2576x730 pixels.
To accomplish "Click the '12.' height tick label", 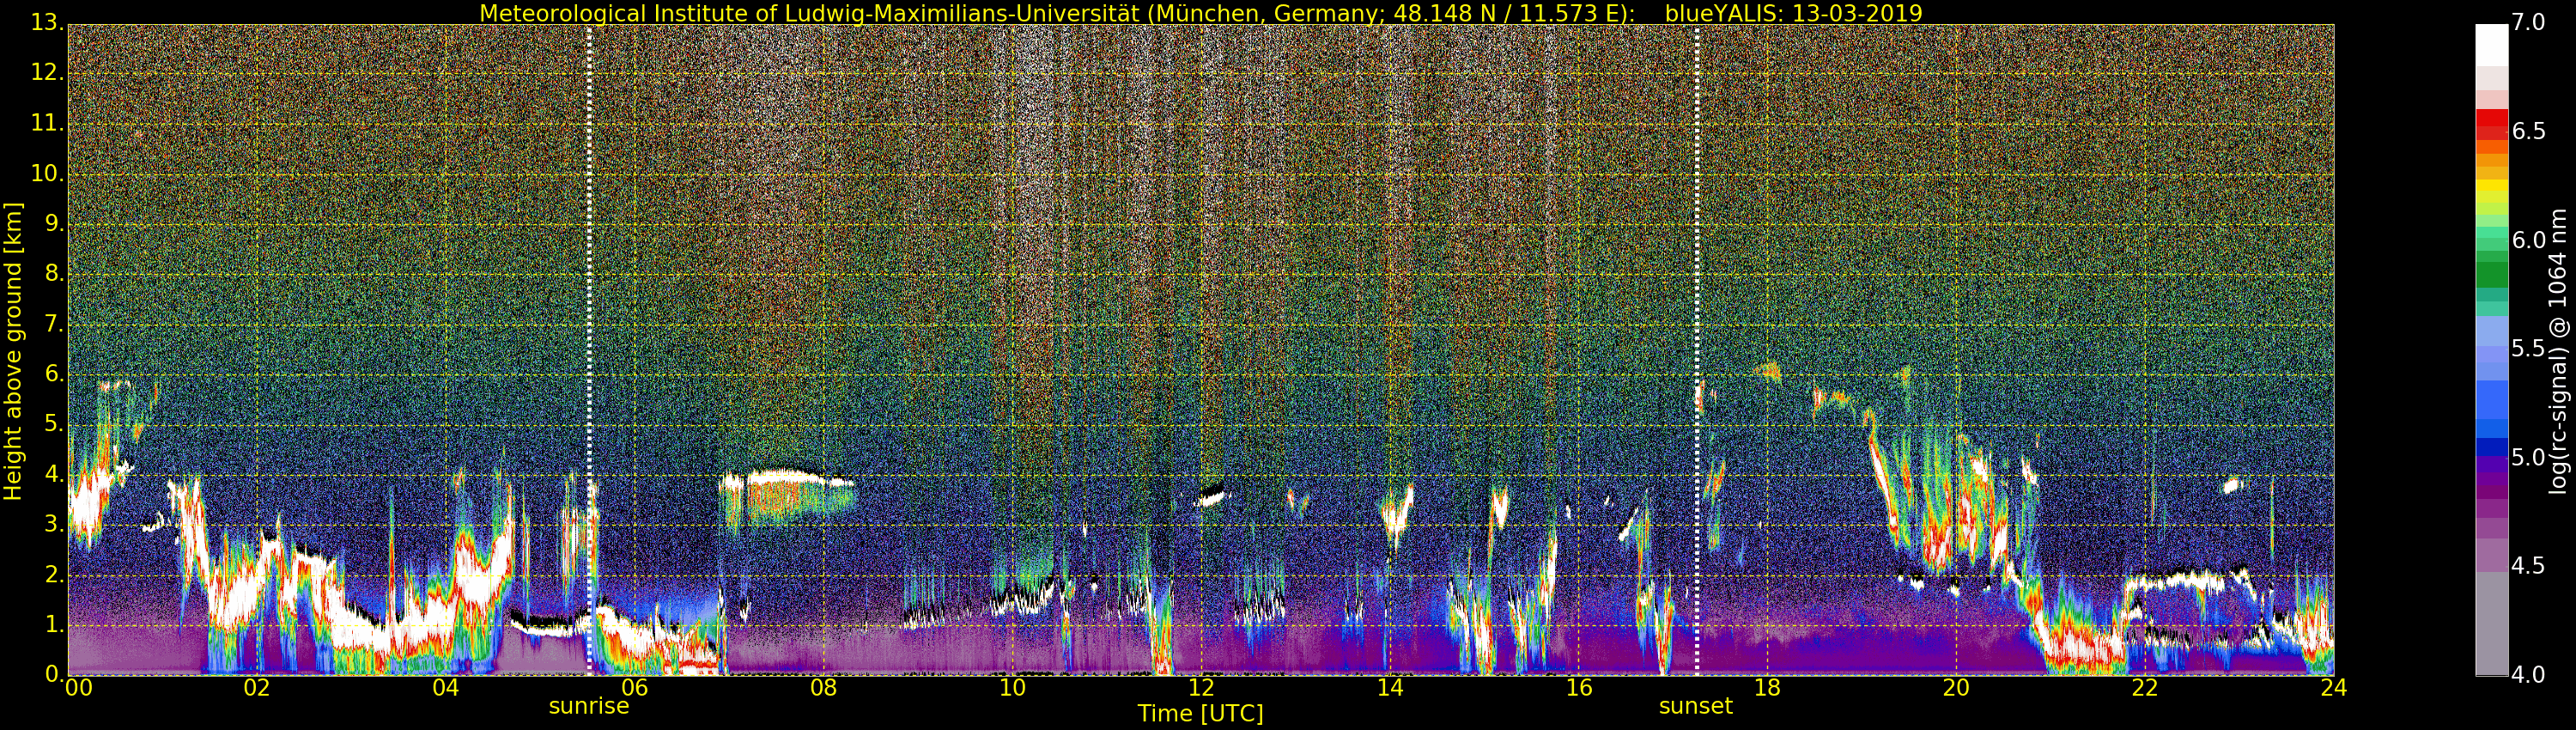I will [46, 73].
